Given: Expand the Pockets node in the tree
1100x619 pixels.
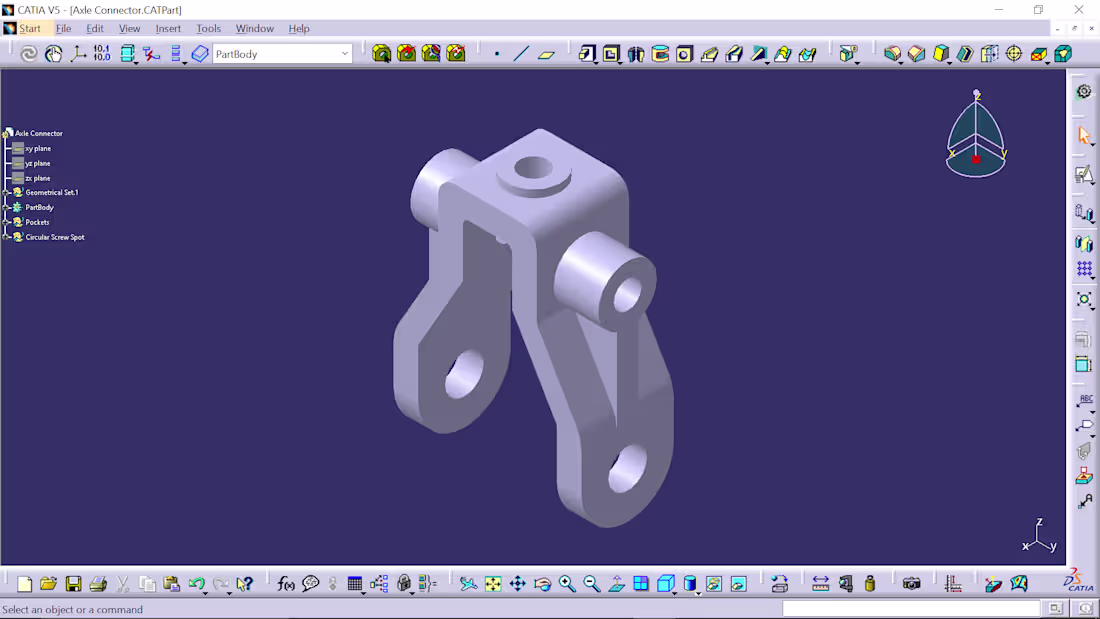Looking at the screenshot, I should [x=7, y=222].
